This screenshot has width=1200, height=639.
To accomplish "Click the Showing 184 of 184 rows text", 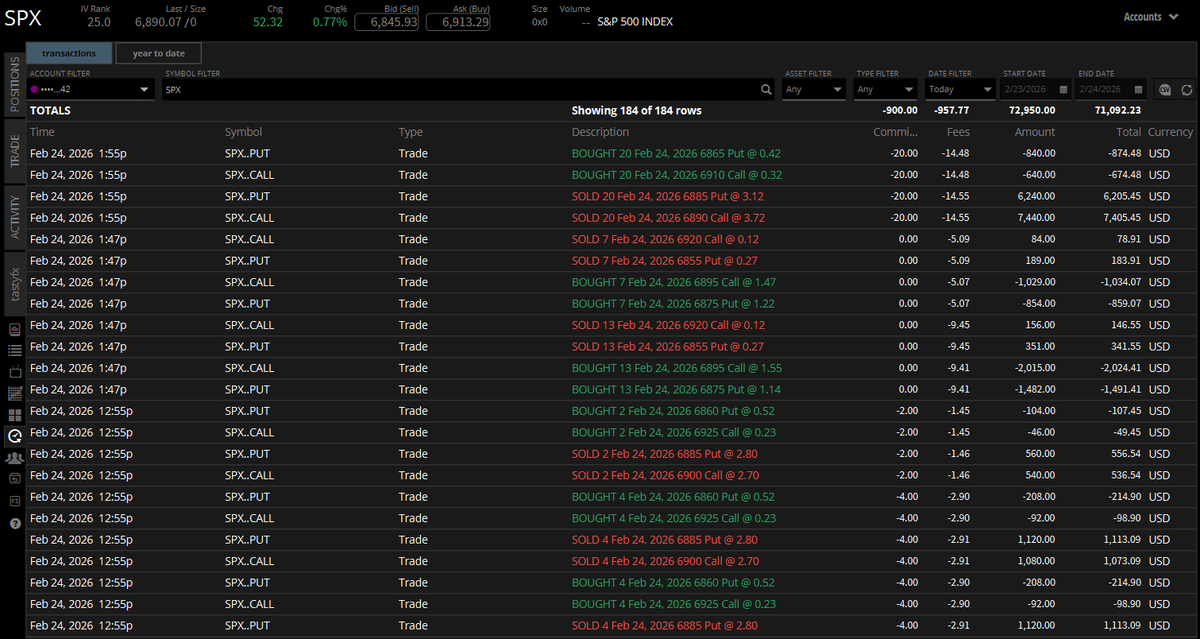I will point(636,111).
